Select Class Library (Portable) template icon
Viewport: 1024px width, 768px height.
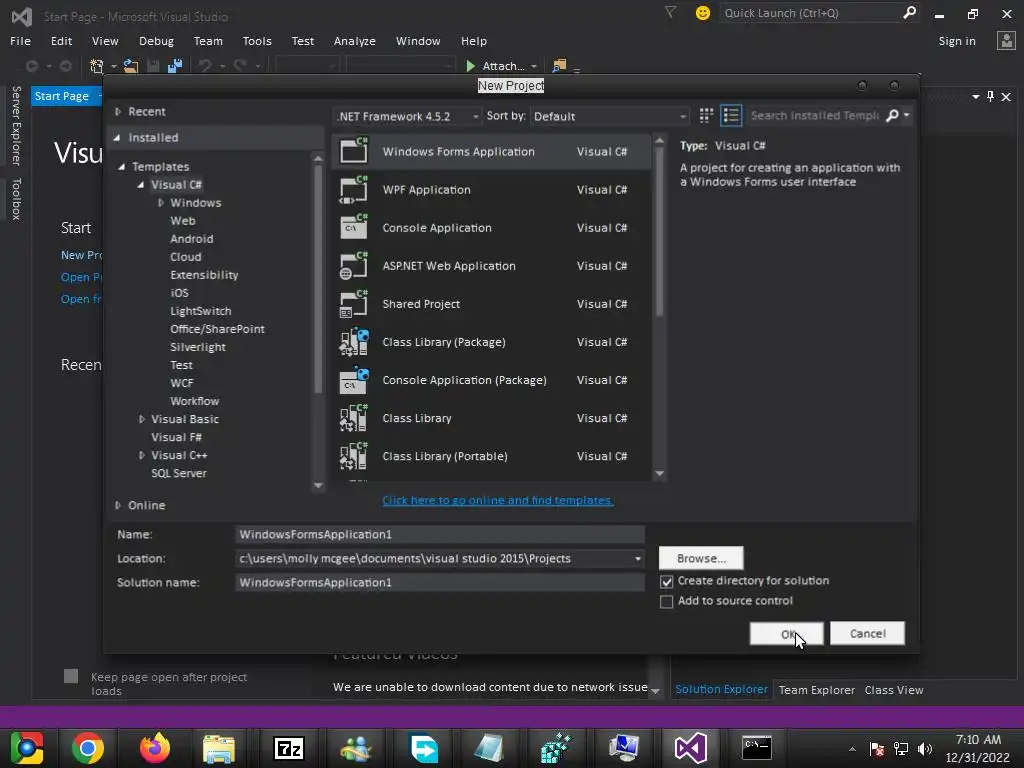click(x=354, y=456)
